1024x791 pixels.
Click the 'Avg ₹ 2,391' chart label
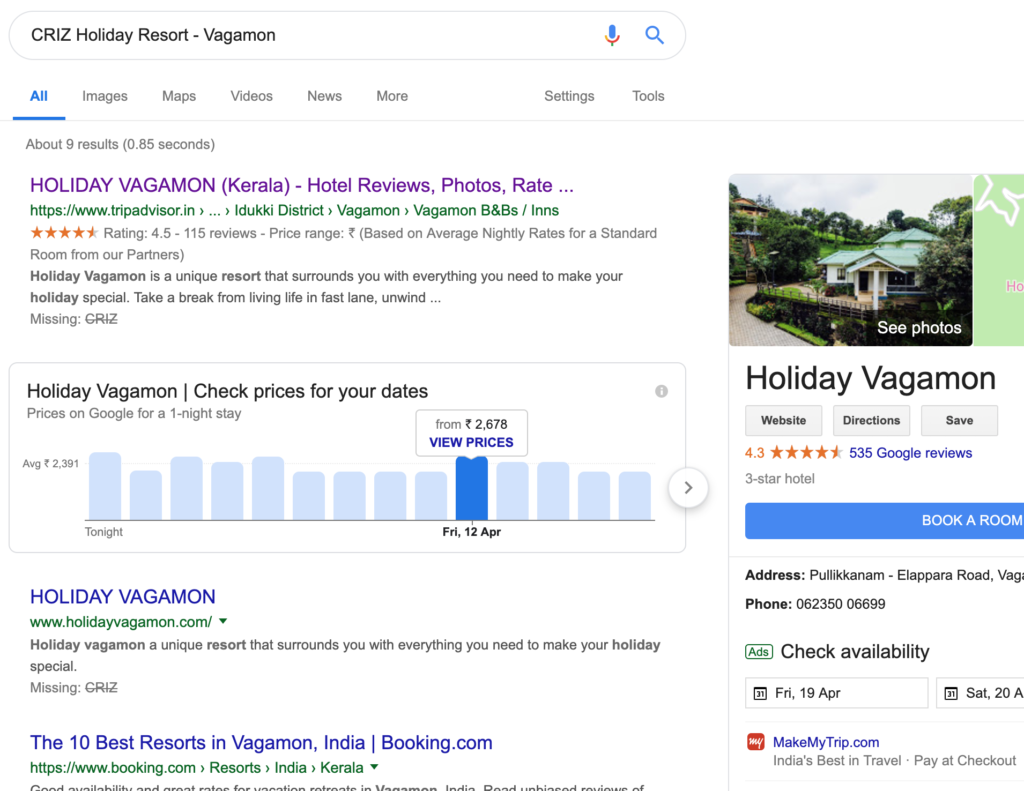point(51,464)
